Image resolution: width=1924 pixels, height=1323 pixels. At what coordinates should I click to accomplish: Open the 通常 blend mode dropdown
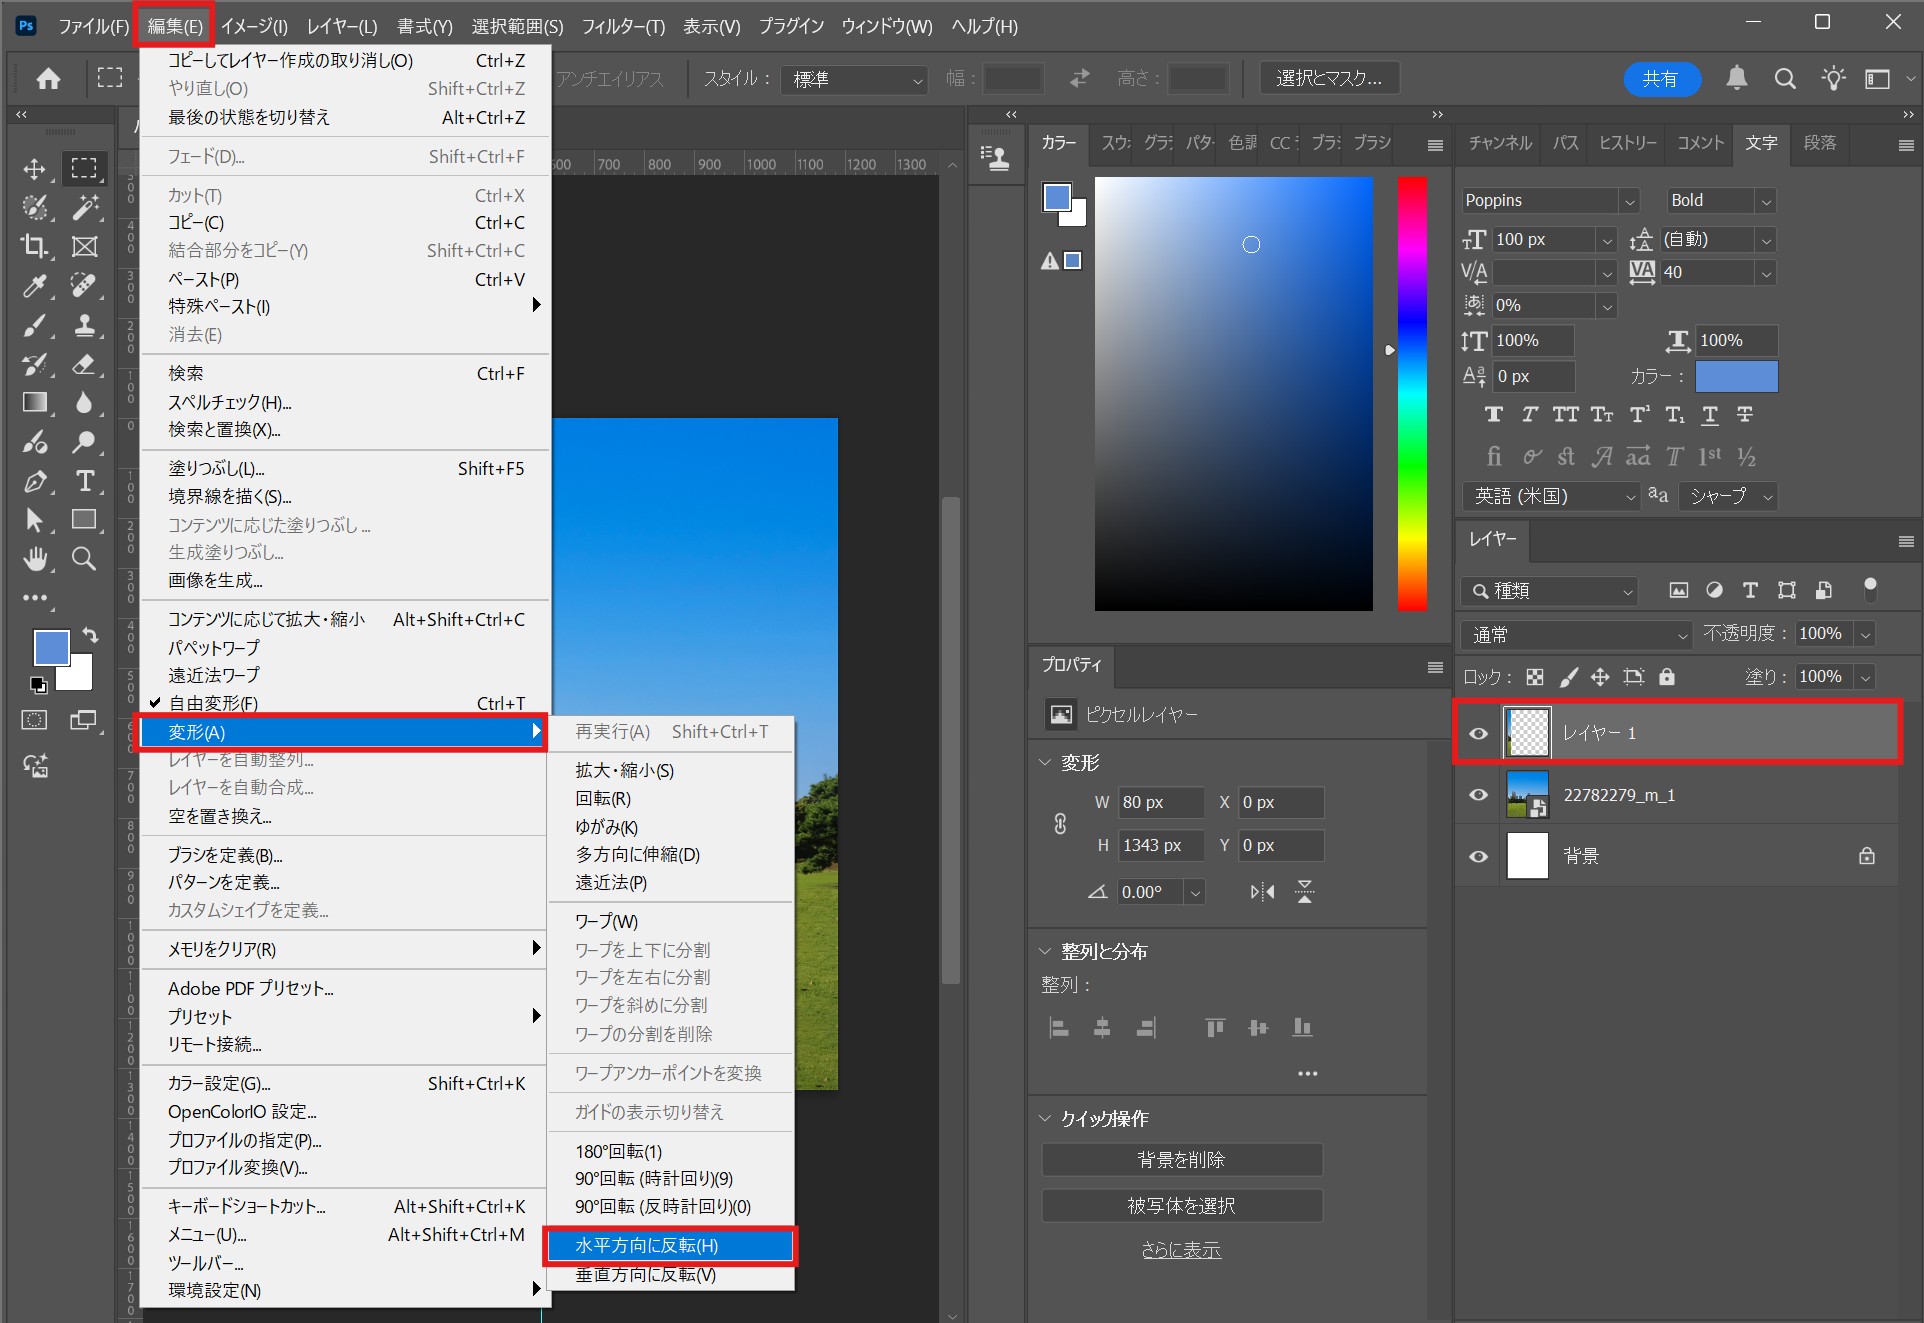[x=1576, y=635]
